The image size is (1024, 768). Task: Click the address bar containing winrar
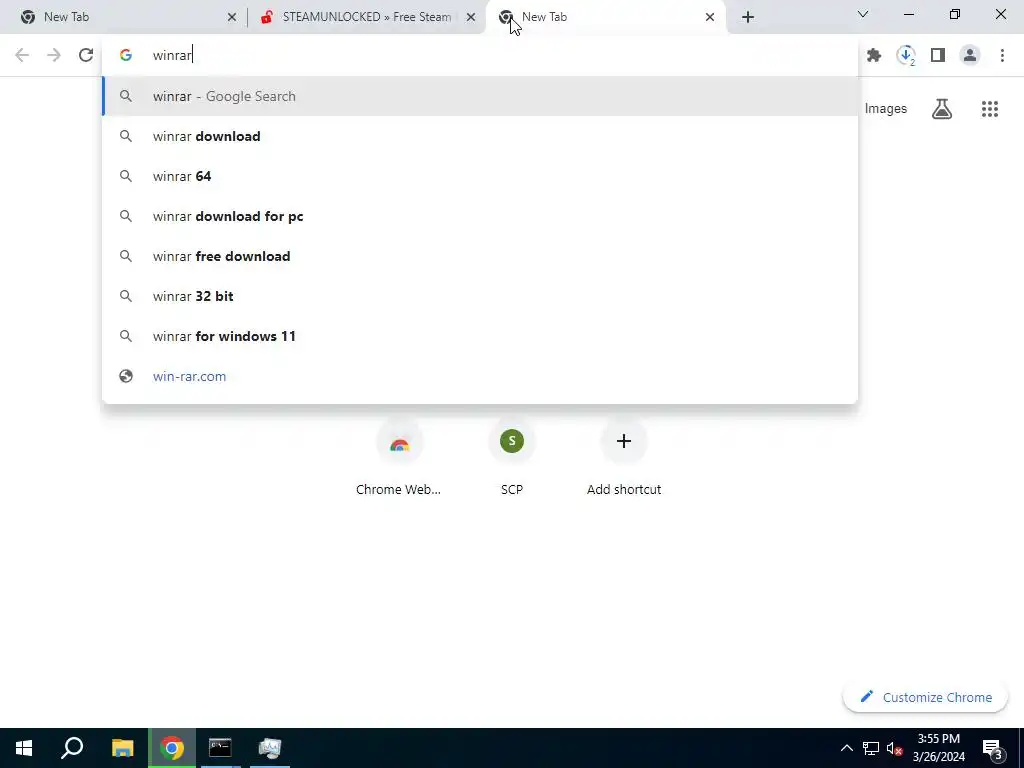click(480, 56)
